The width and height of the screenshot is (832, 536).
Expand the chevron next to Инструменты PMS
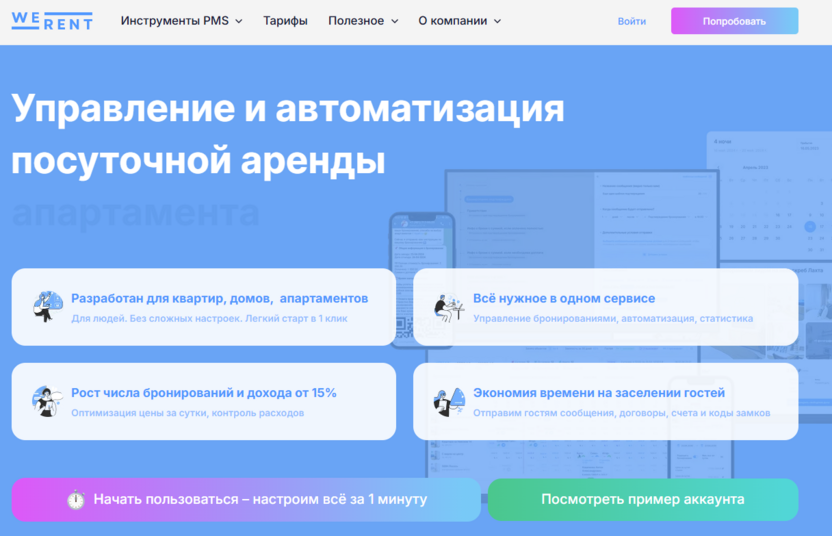(x=239, y=21)
